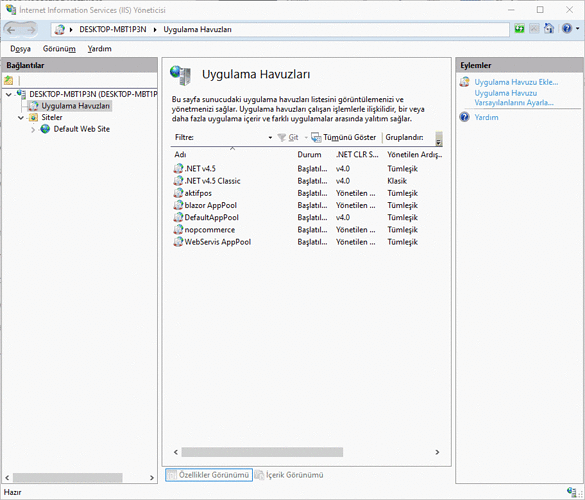Select the aktifpos pool icon
Viewport: 585px width, 500px height.
(179, 193)
